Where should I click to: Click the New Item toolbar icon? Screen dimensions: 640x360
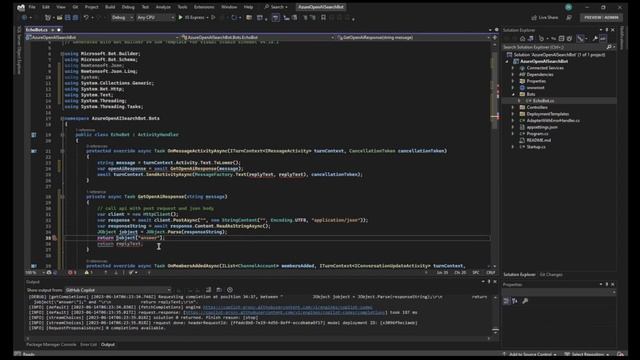click(48, 18)
